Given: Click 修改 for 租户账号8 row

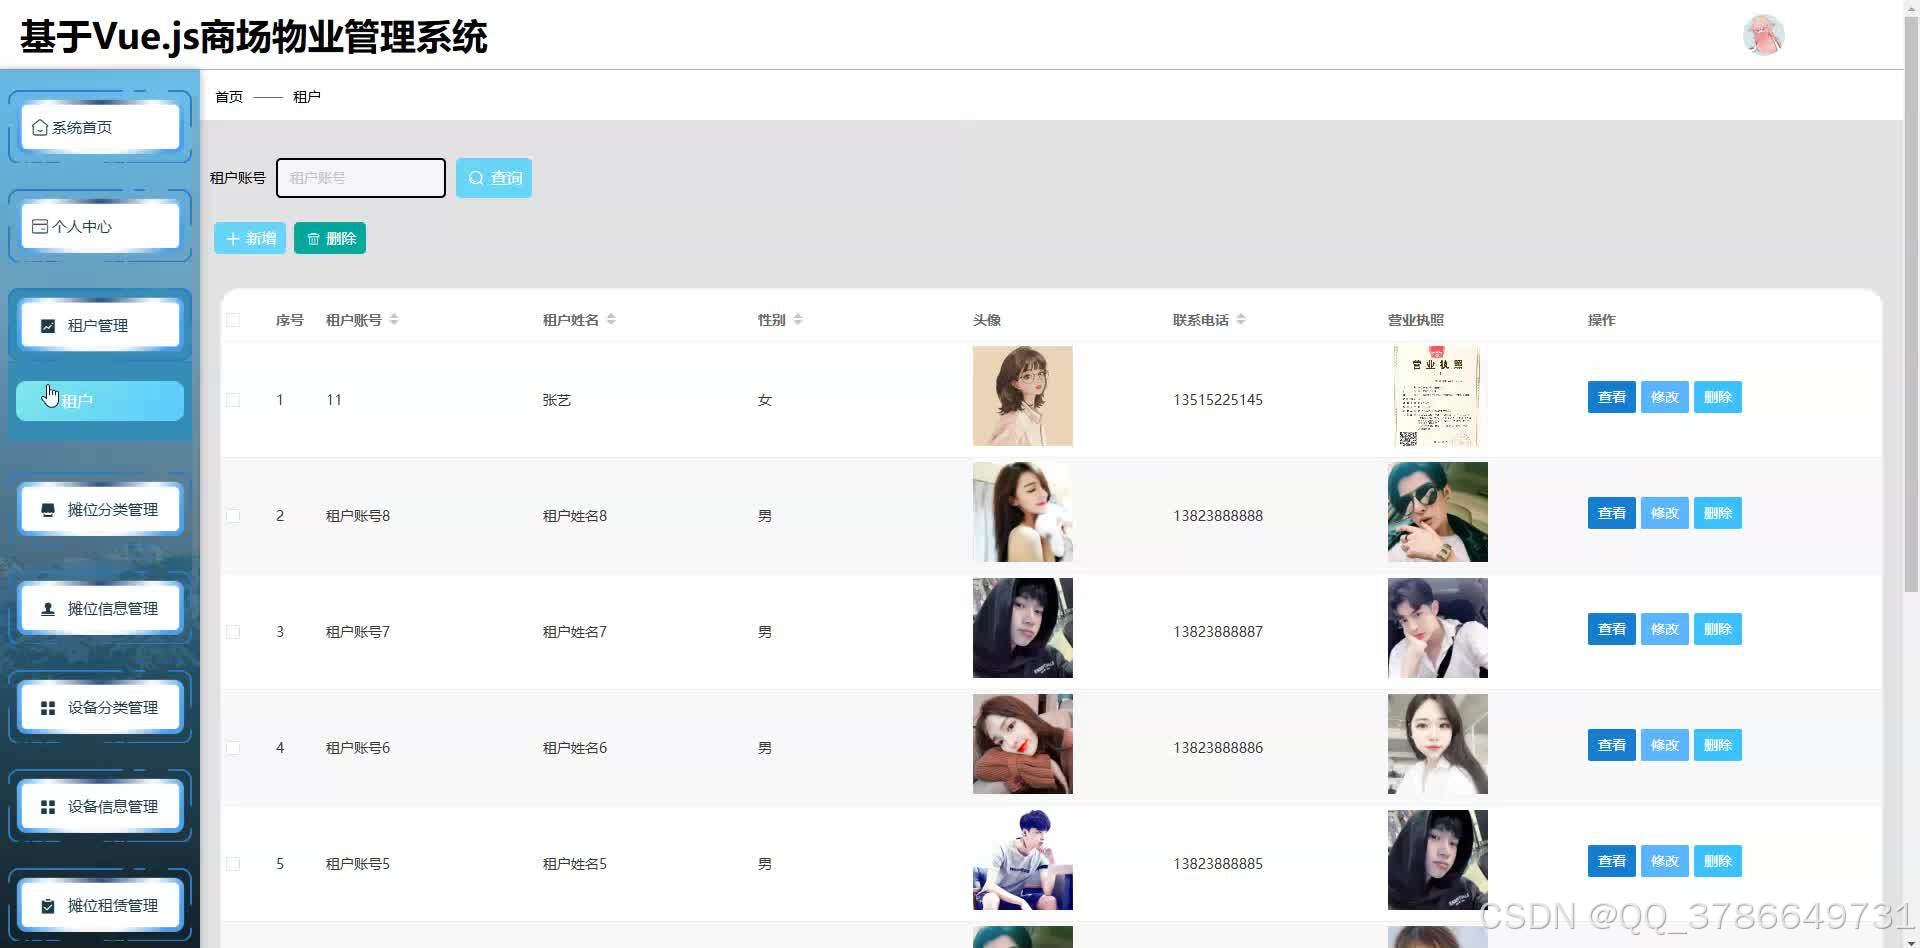Looking at the screenshot, I should (x=1665, y=513).
